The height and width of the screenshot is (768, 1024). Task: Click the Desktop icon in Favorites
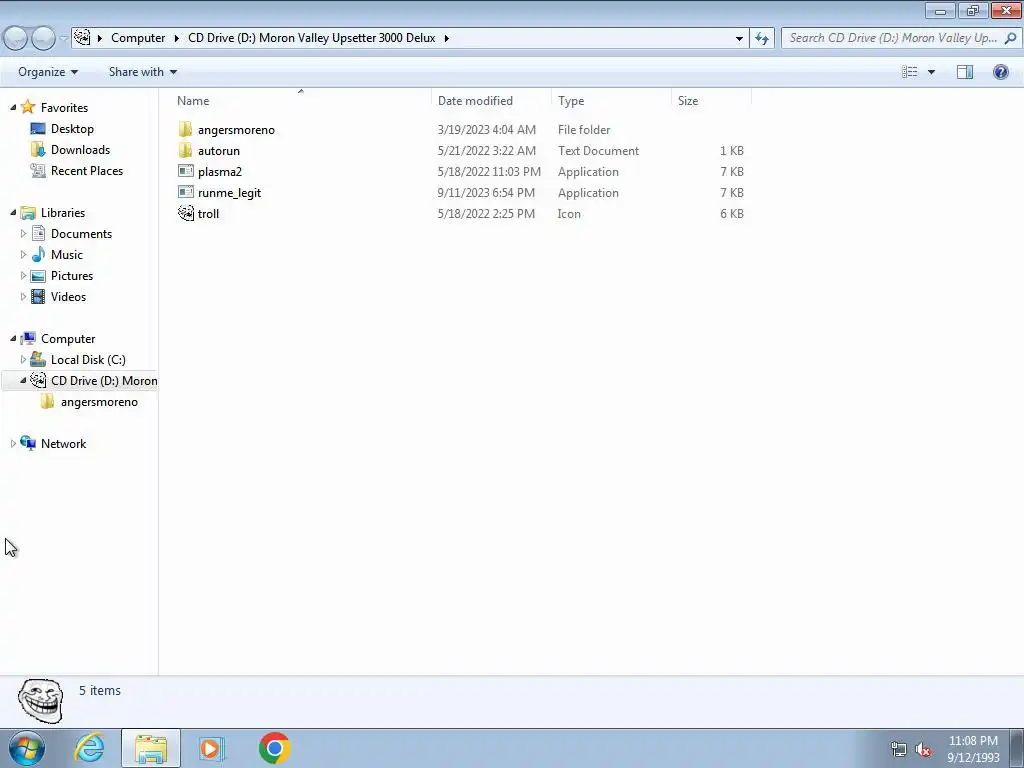click(x=38, y=129)
